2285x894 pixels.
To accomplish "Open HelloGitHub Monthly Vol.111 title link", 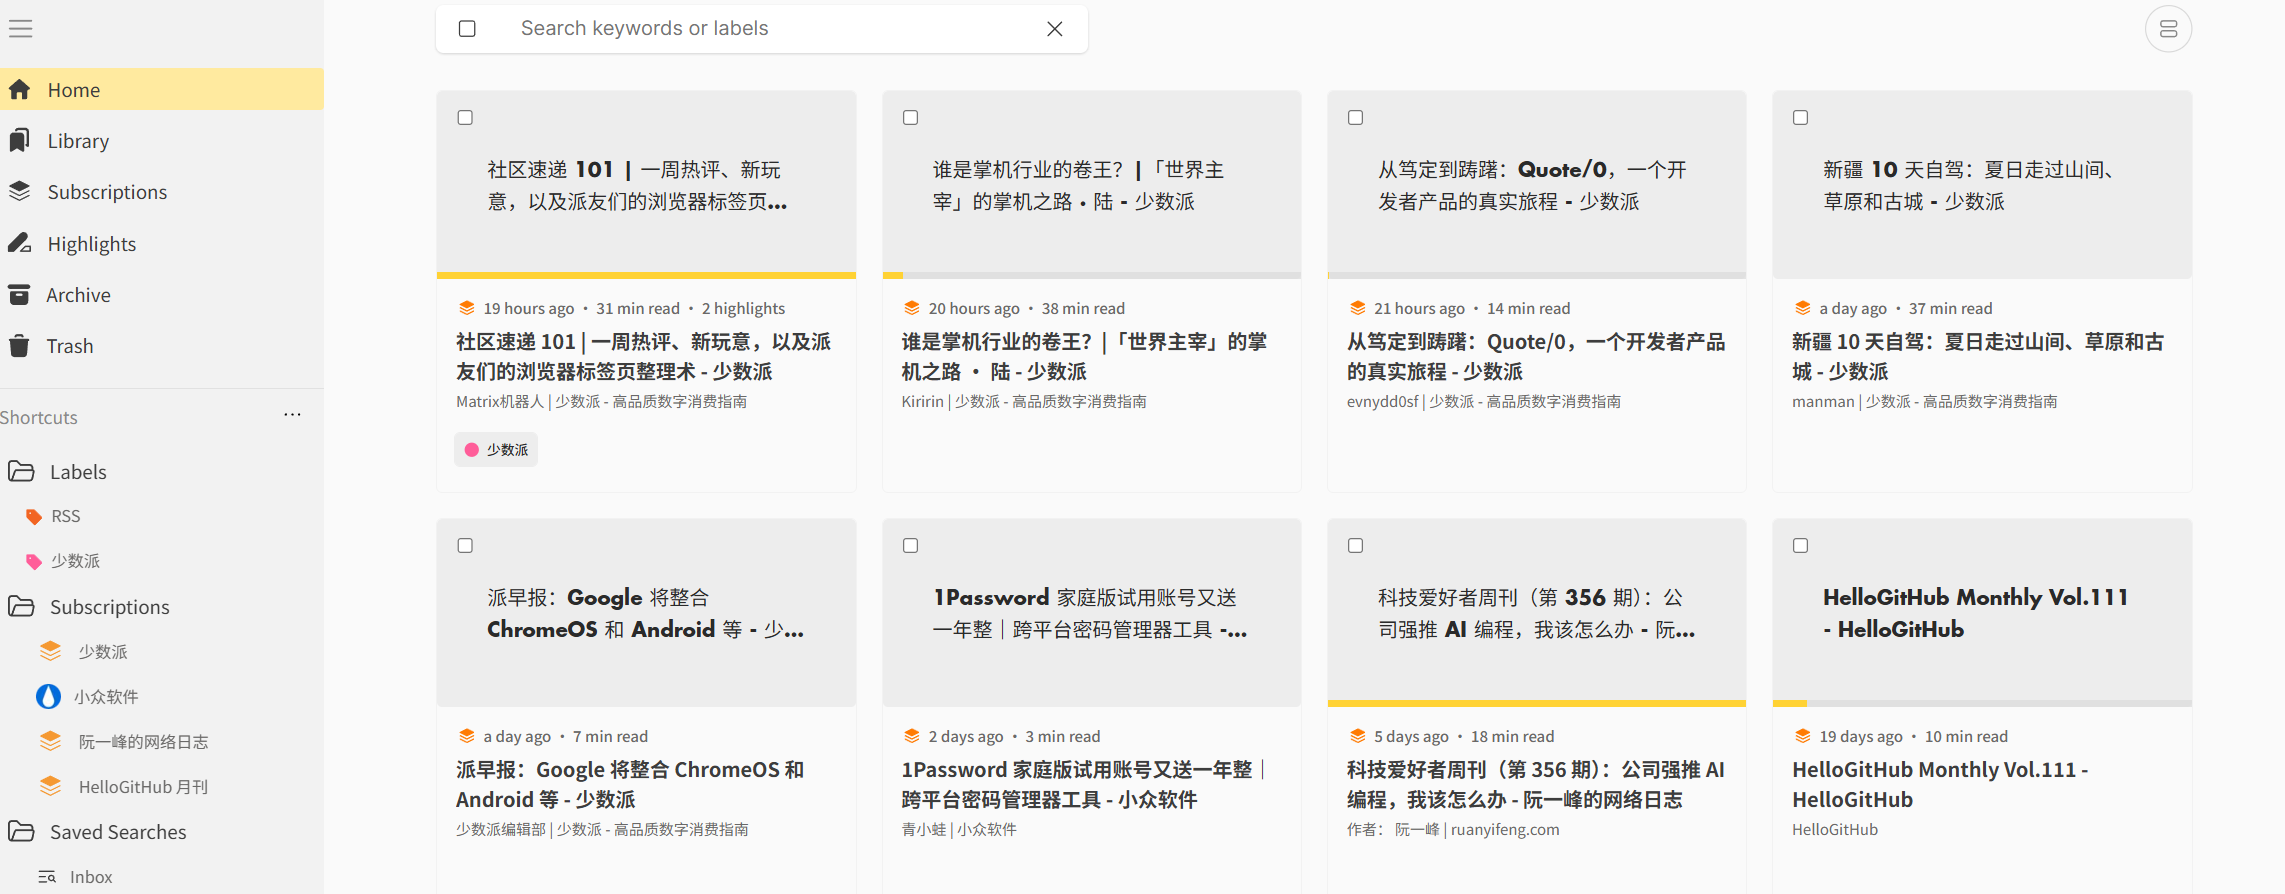I will tap(1940, 784).
